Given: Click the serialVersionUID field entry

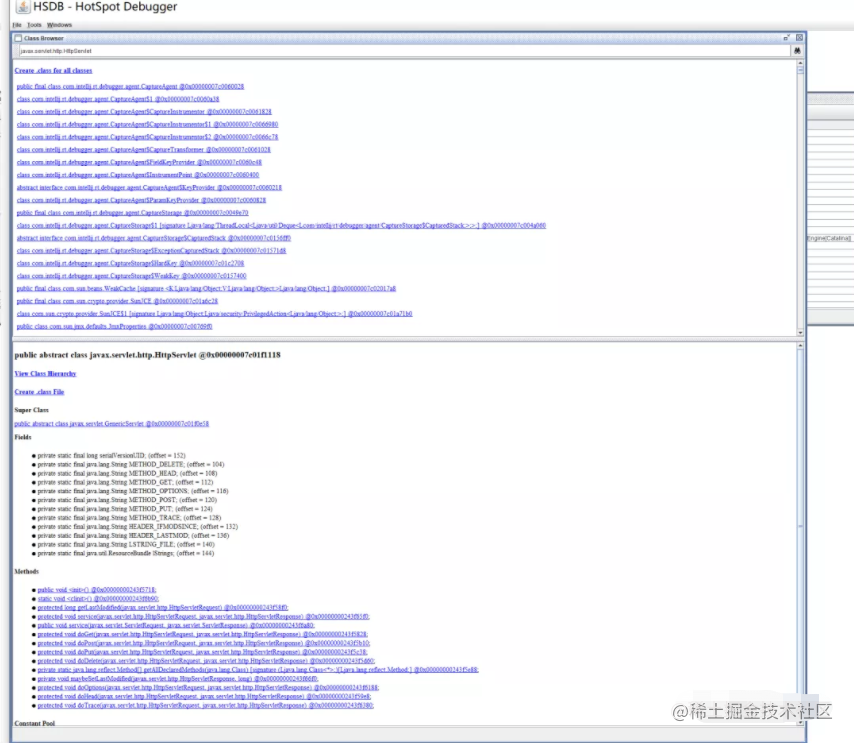Looking at the screenshot, I should [112, 455].
